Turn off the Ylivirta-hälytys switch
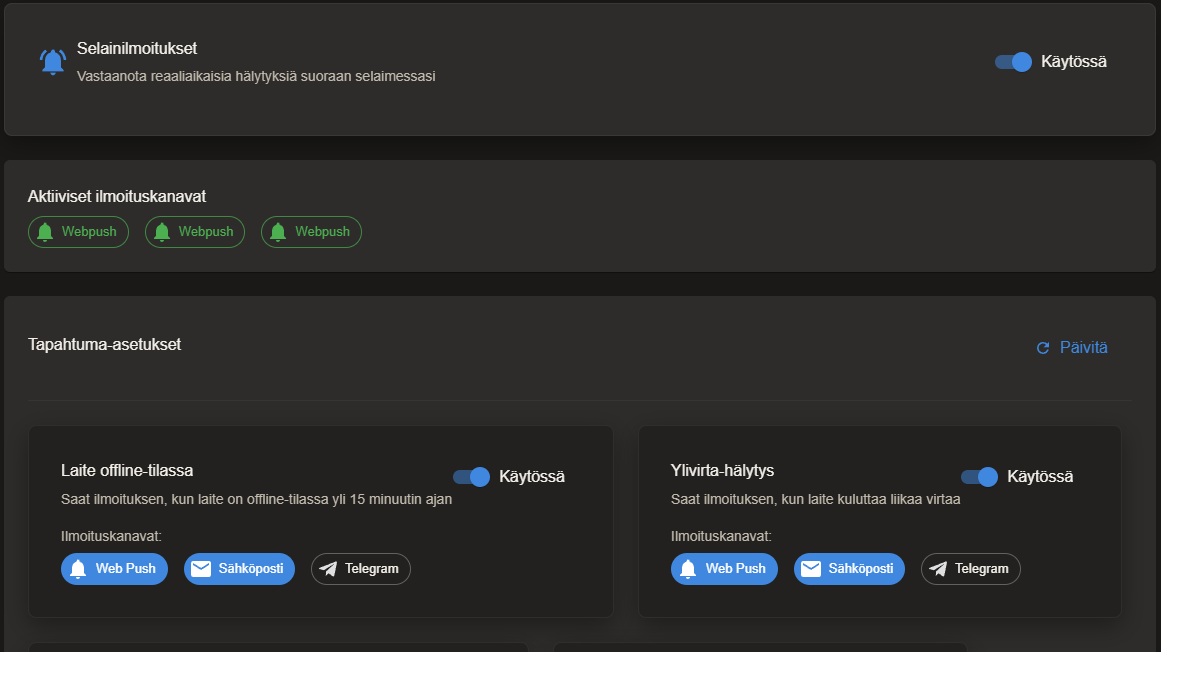This screenshot has height=675, width=1200. tap(980, 477)
